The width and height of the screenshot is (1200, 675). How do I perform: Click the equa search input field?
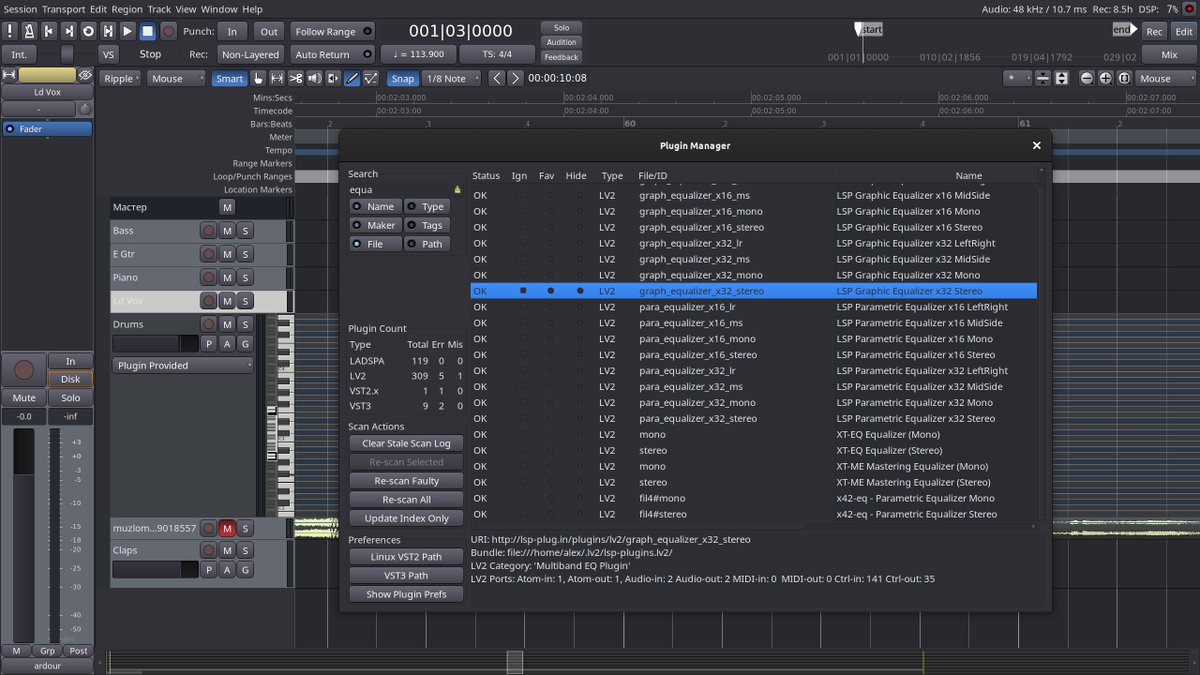tap(406, 189)
